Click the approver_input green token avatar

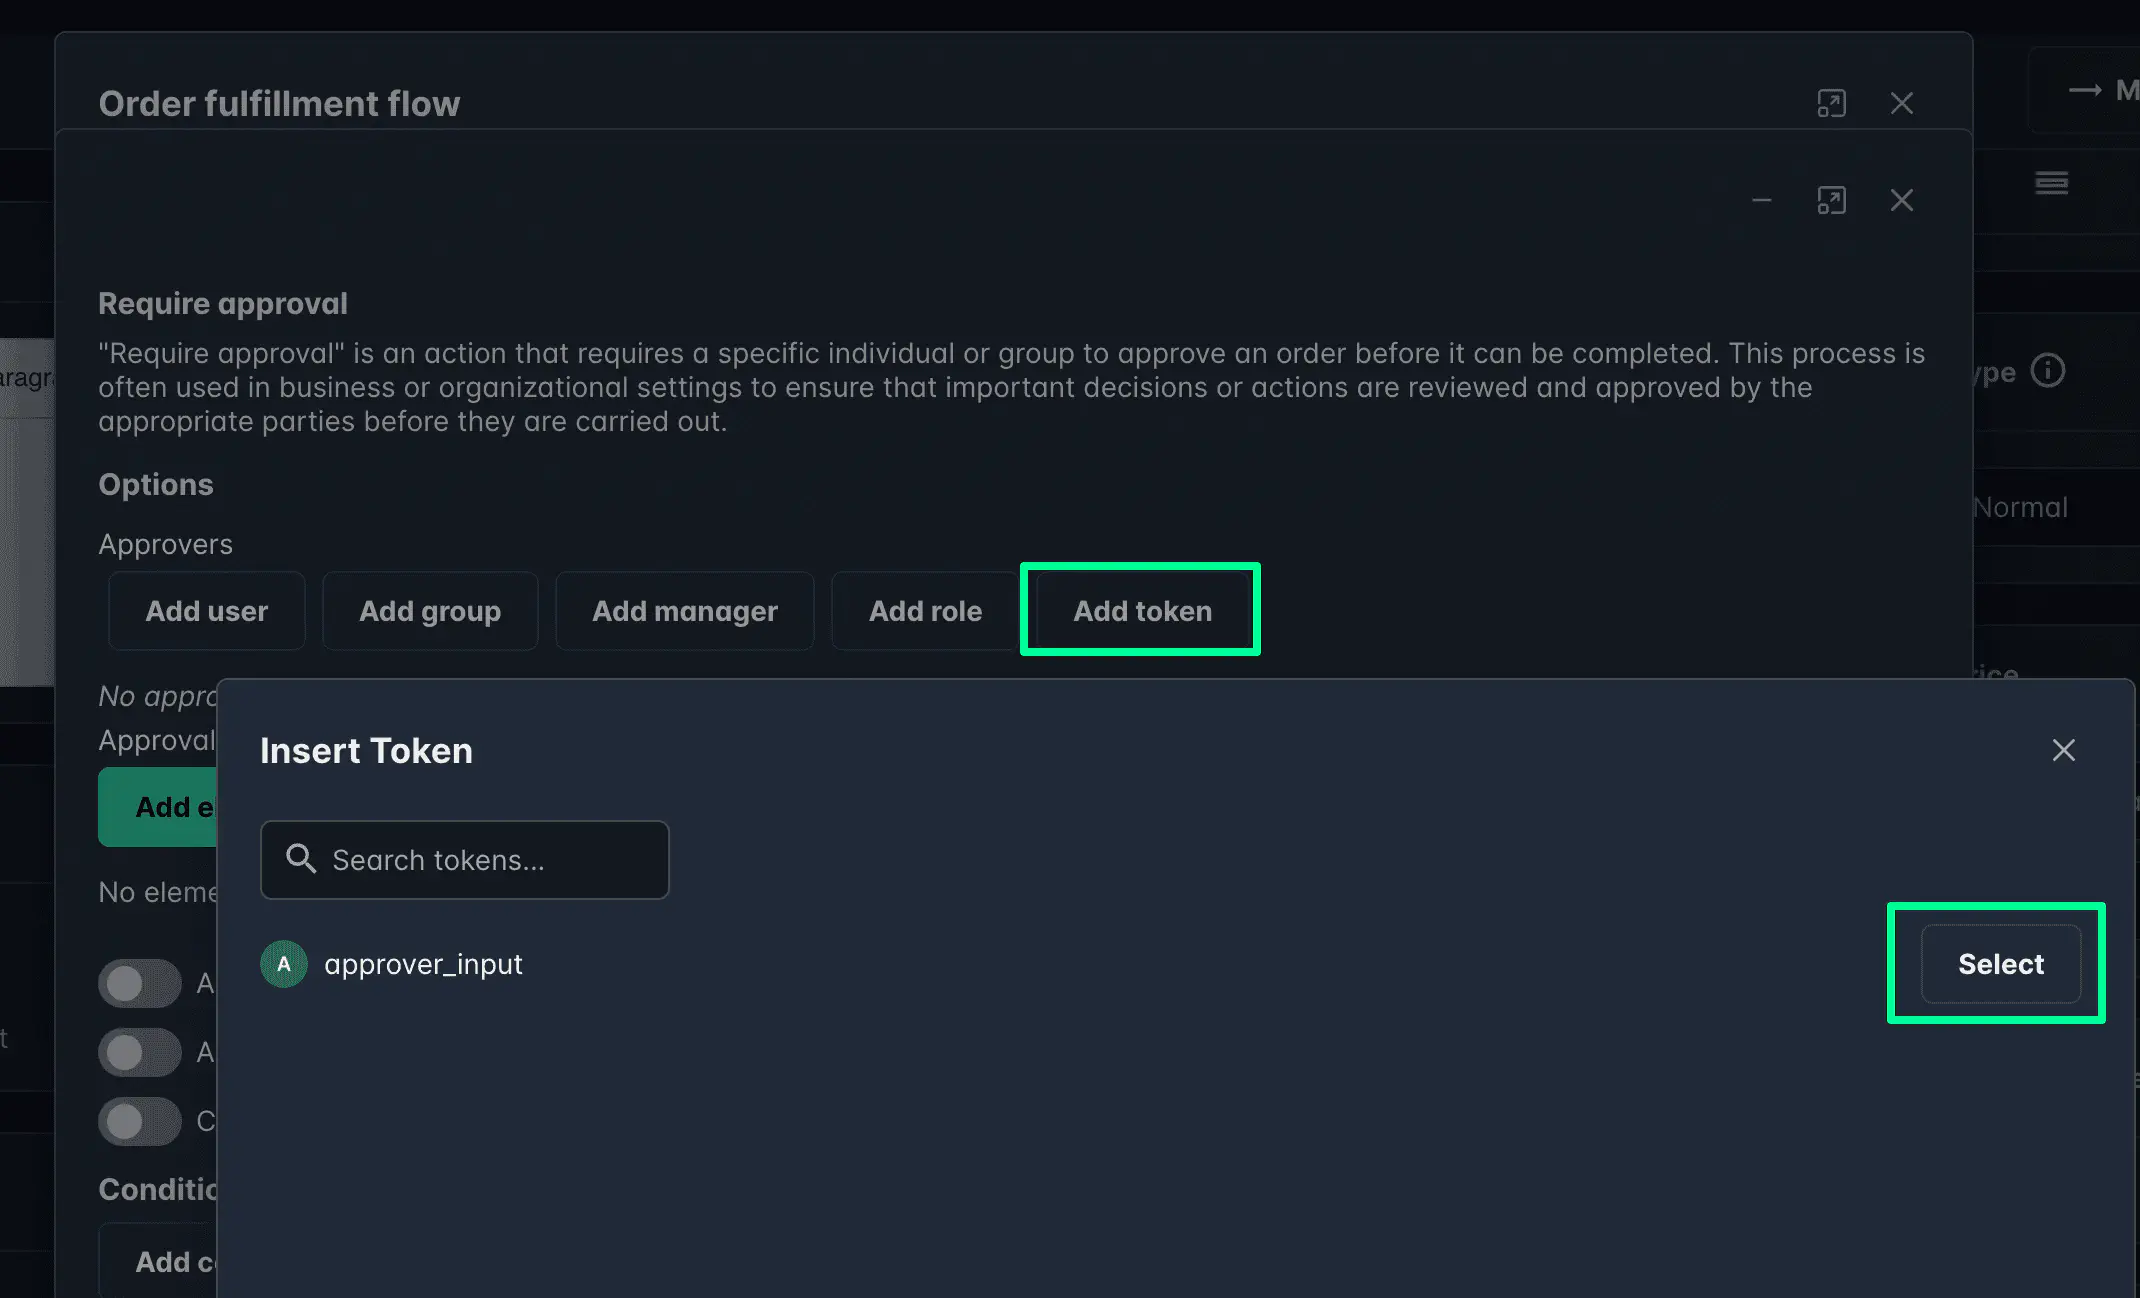click(x=284, y=963)
